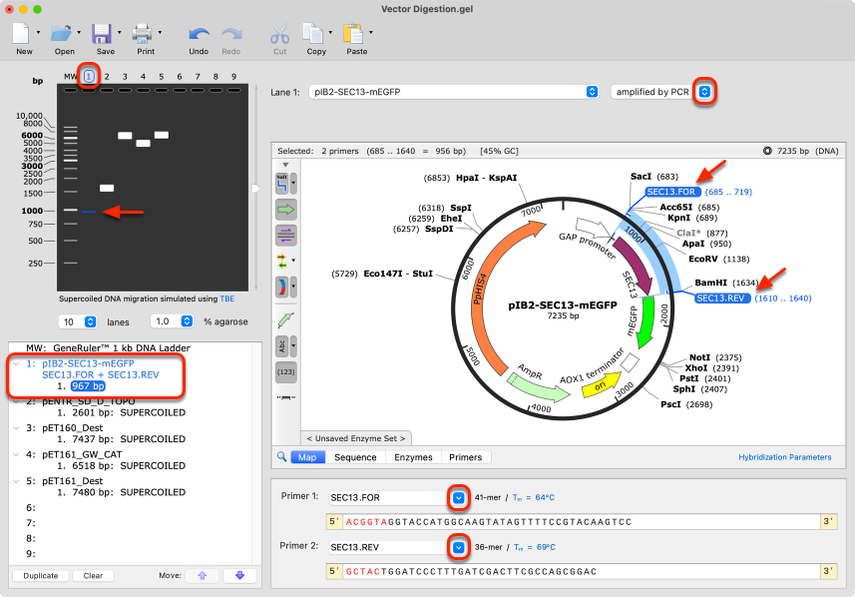
Task: Click the Primer 1 sequence field
Action: [x=582, y=522]
